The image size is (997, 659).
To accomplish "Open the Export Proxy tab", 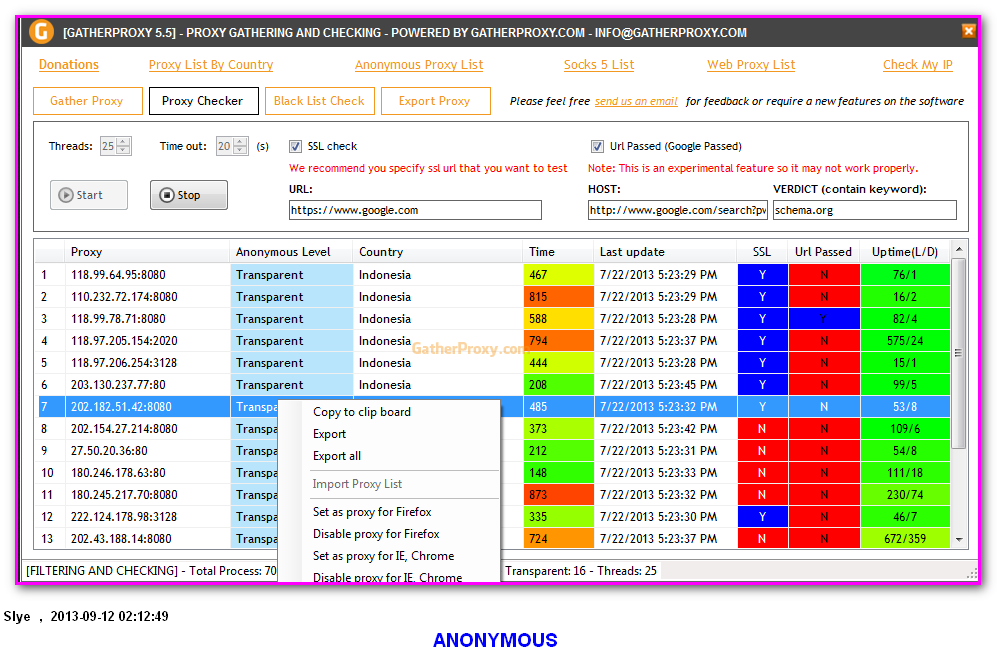I will [436, 101].
